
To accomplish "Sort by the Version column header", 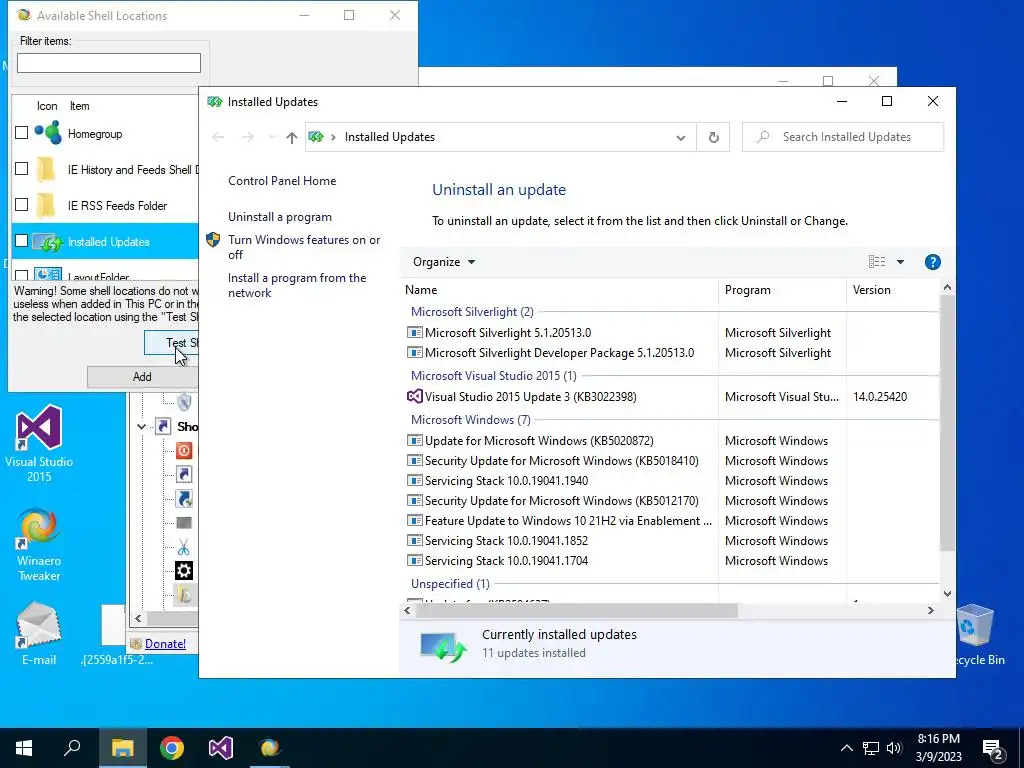I will (x=892, y=290).
